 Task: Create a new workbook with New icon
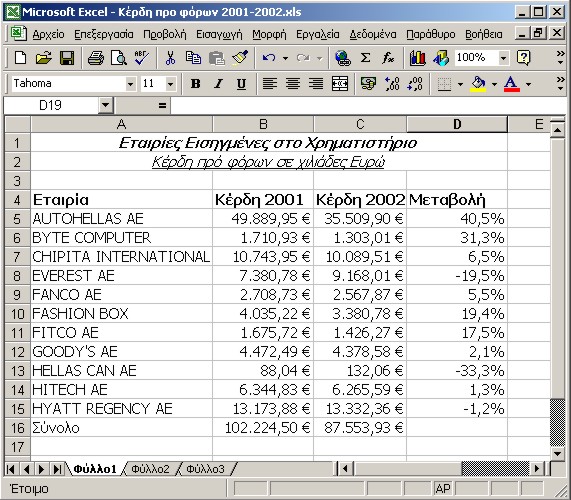20,58
